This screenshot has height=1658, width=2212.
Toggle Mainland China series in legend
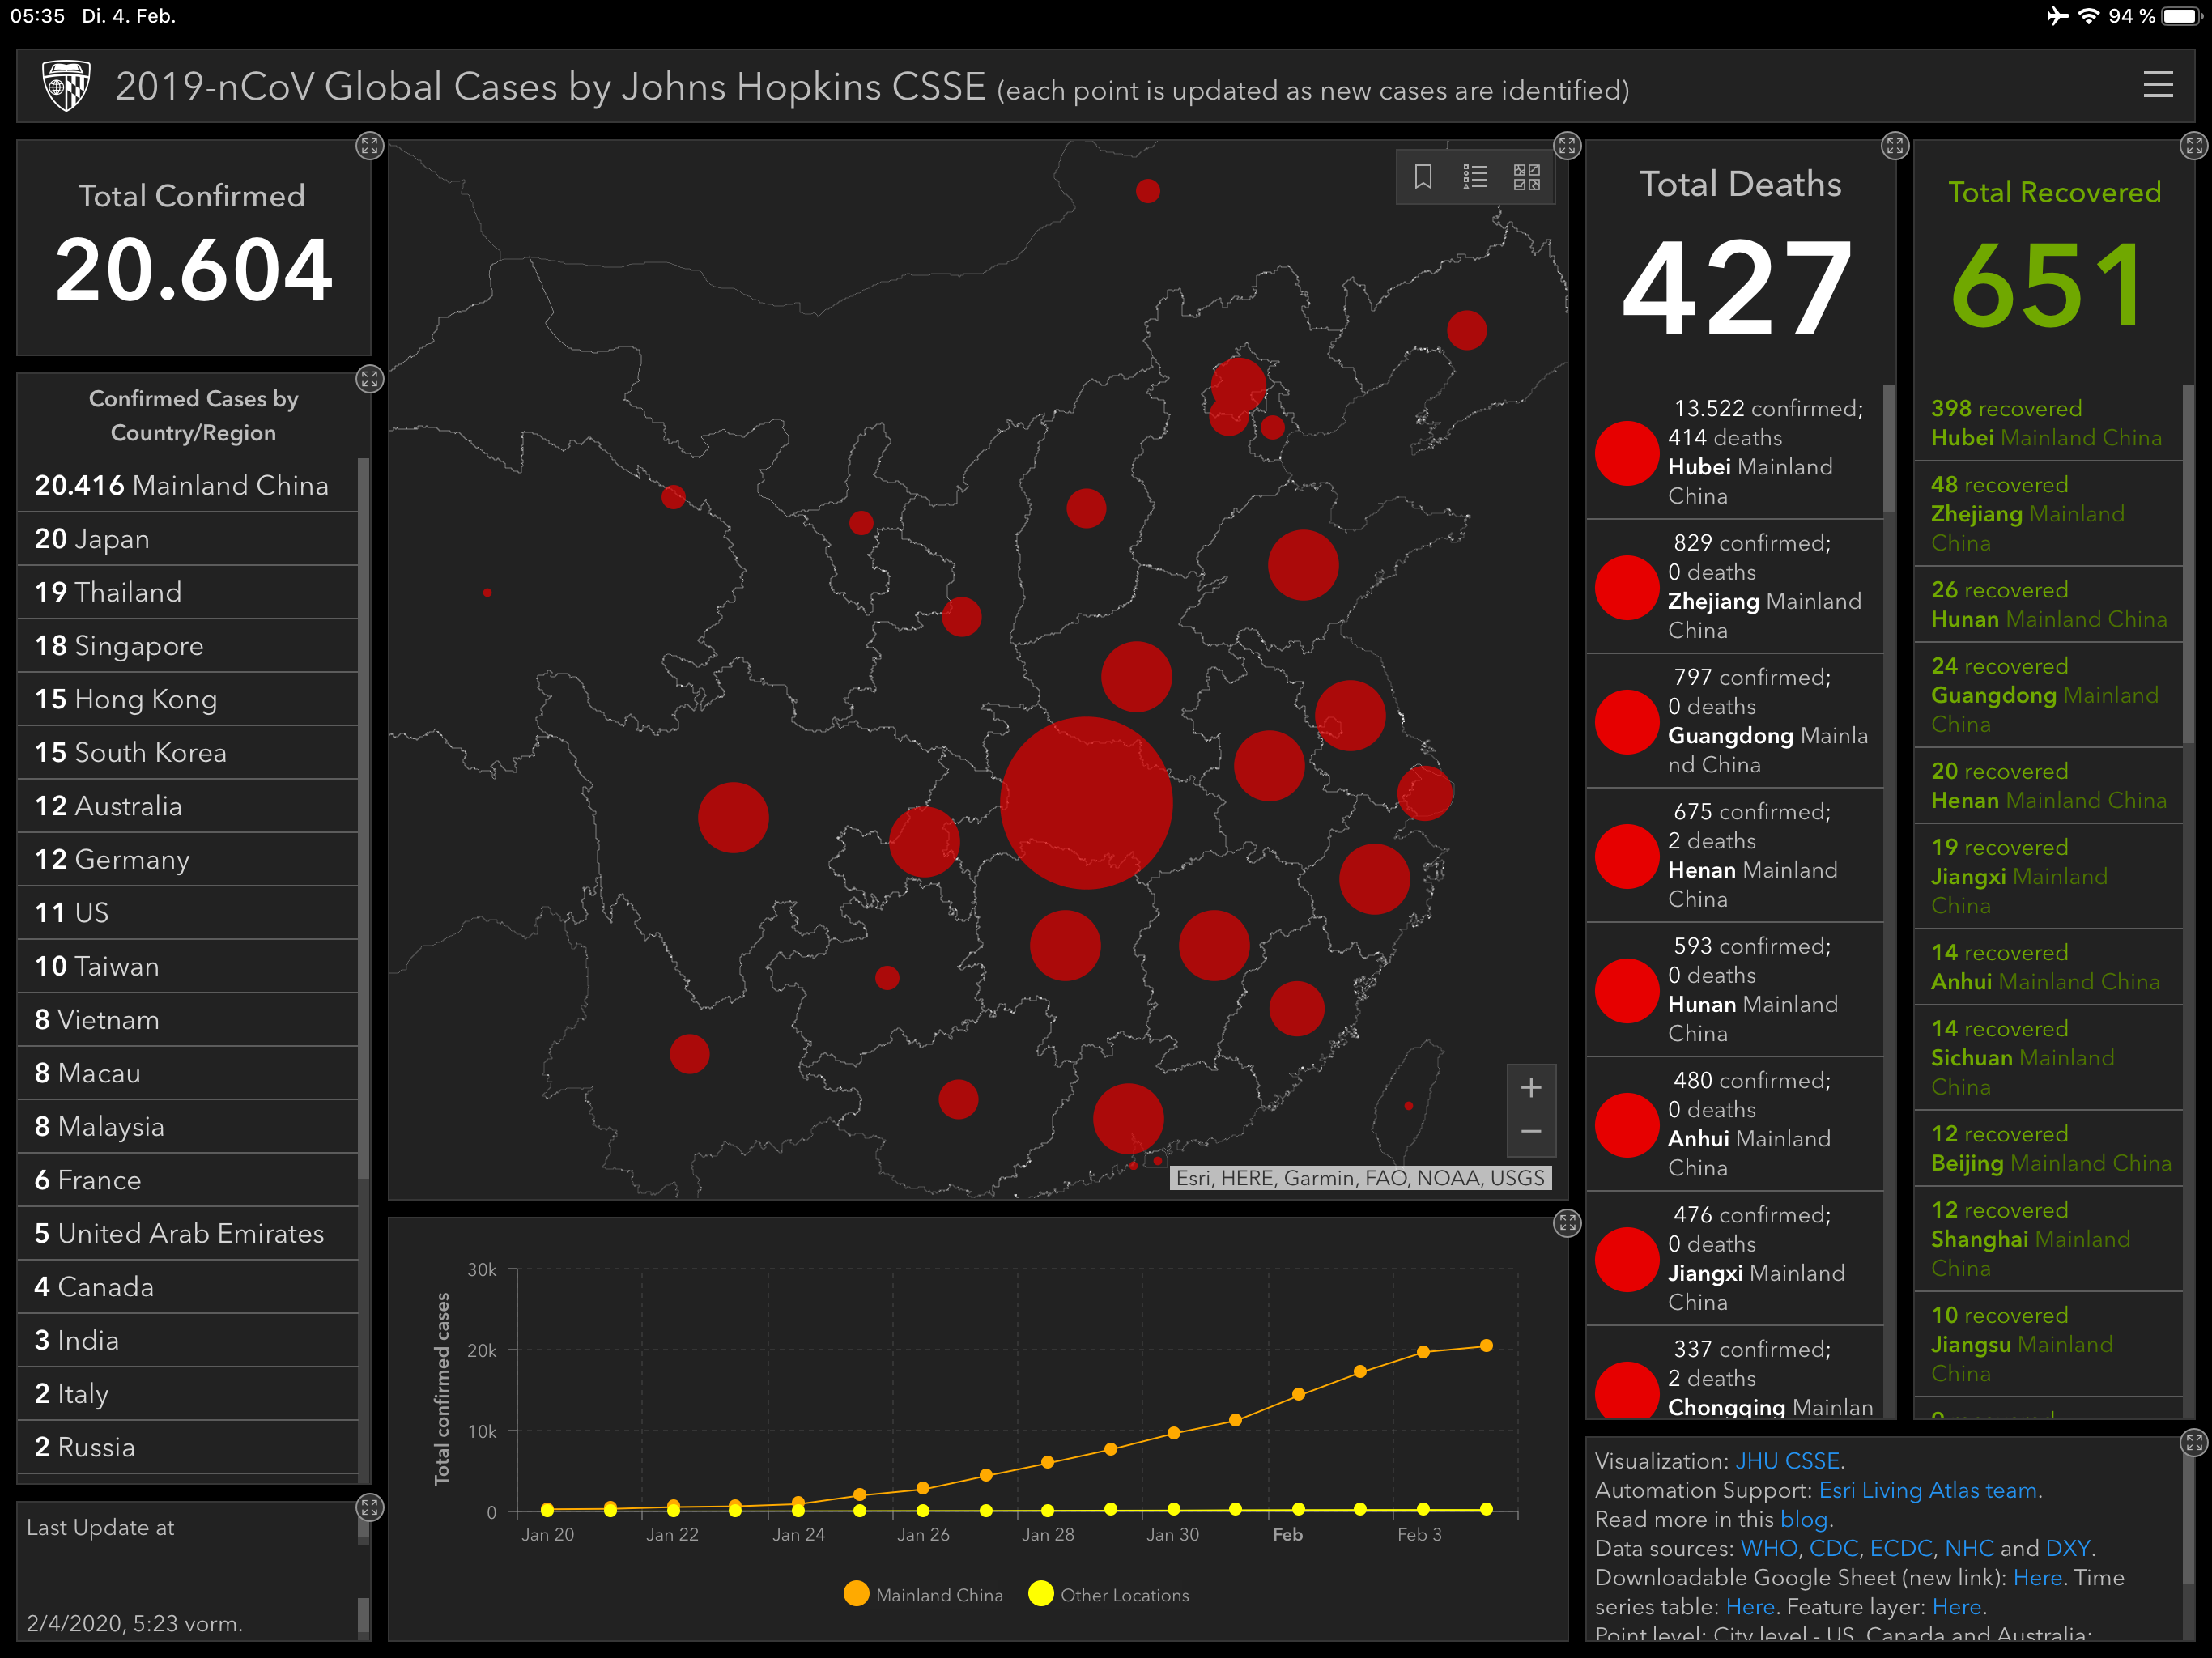[923, 1594]
